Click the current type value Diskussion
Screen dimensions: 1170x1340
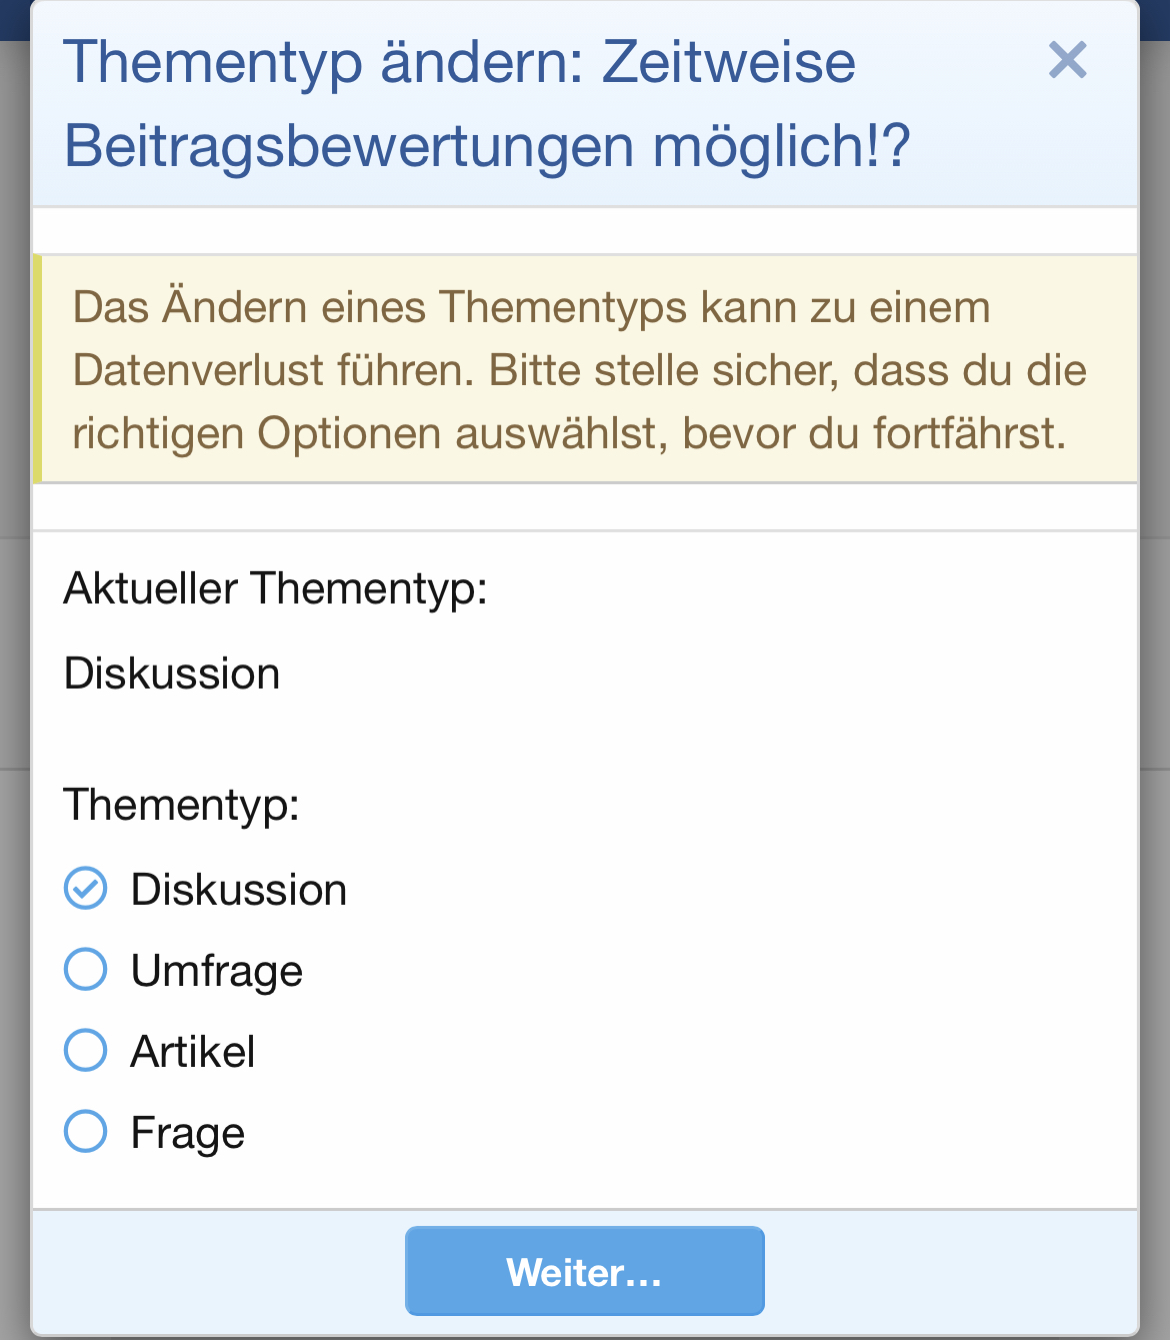coord(172,673)
